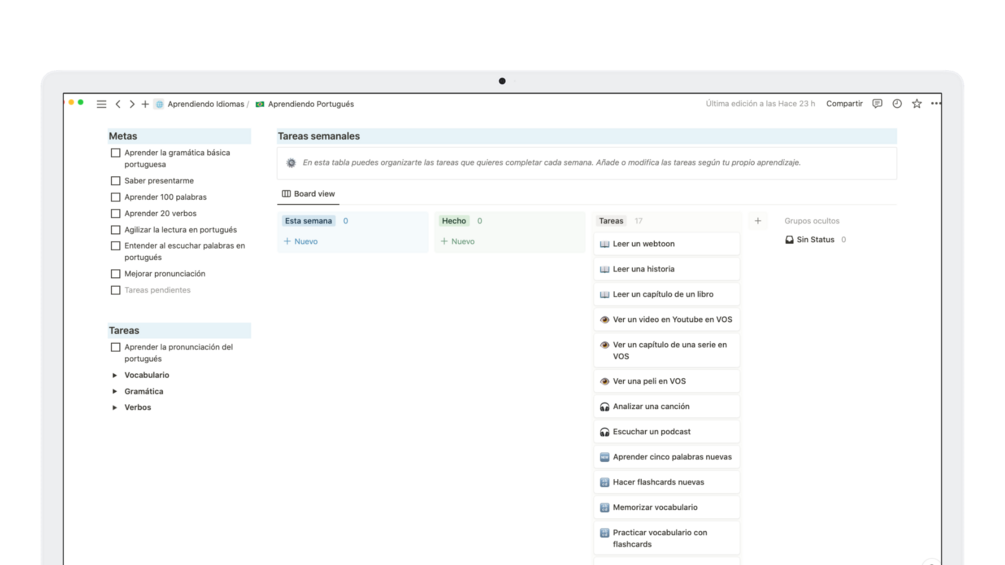Expand the Vocabulario toggle
This screenshot has width=1005, height=565.
tap(115, 375)
